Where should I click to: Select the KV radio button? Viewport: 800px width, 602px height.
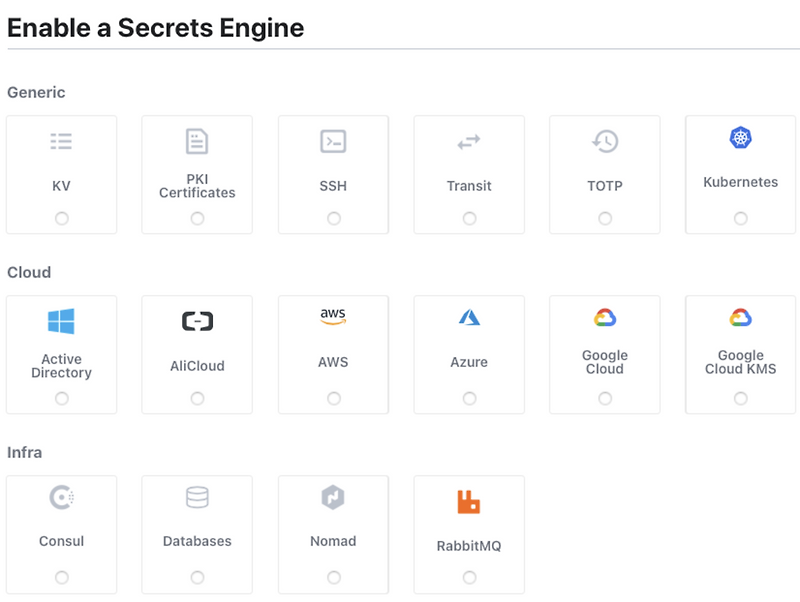[x=62, y=218]
